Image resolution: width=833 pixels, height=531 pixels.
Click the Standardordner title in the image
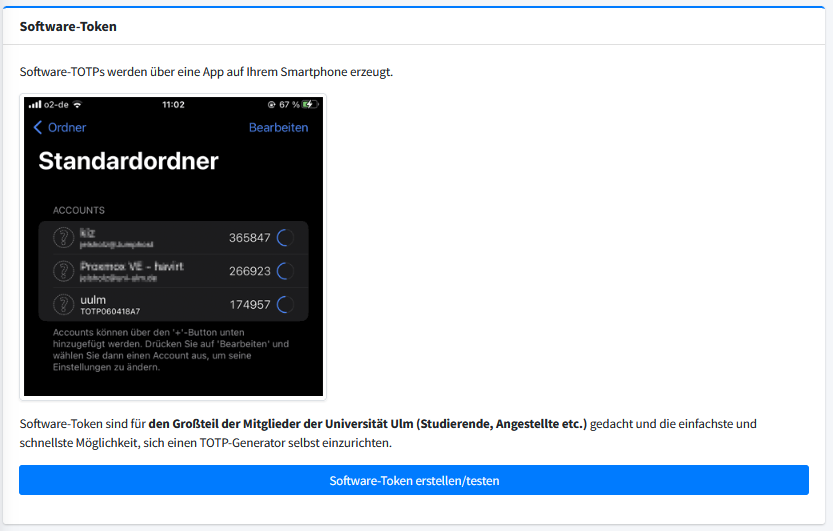128,161
